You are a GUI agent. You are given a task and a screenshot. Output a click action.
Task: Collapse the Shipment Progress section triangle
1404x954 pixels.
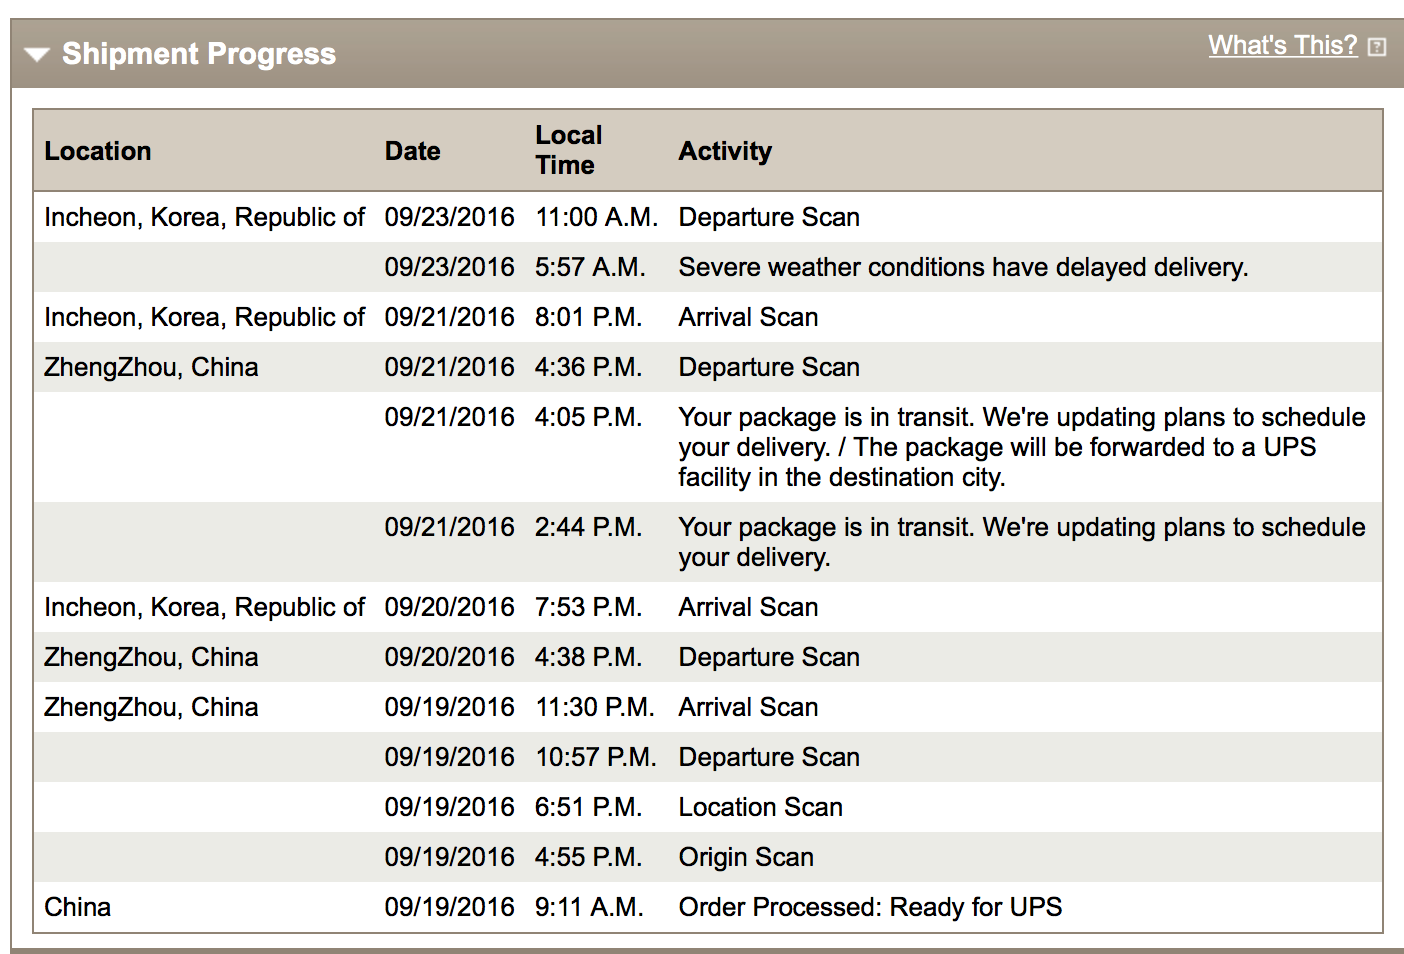point(37,55)
